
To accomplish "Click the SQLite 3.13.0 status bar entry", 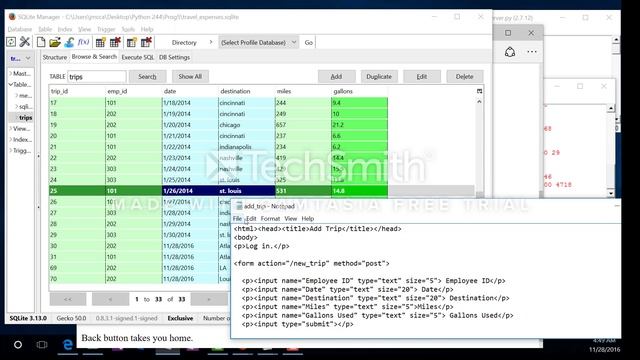I will coord(28,318).
